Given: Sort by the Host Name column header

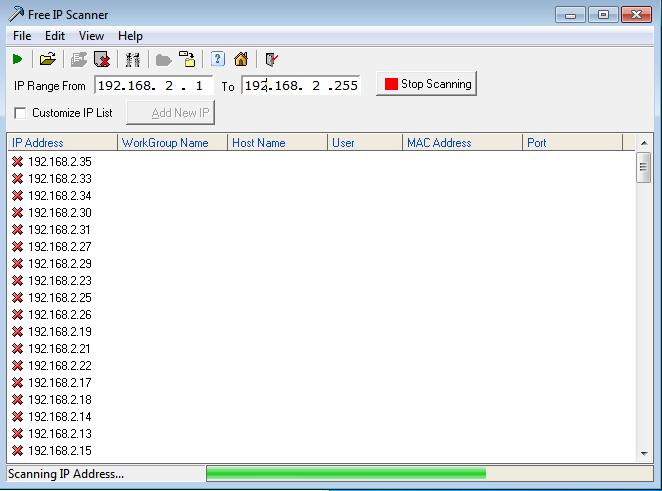Looking at the screenshot, I should [x=277, y=143].
